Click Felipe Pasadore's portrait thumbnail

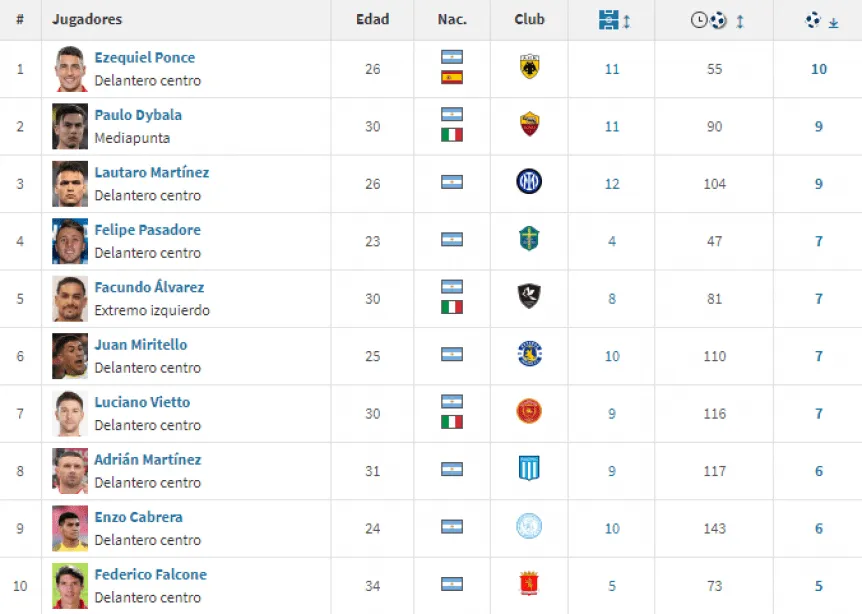click(70, 241)
